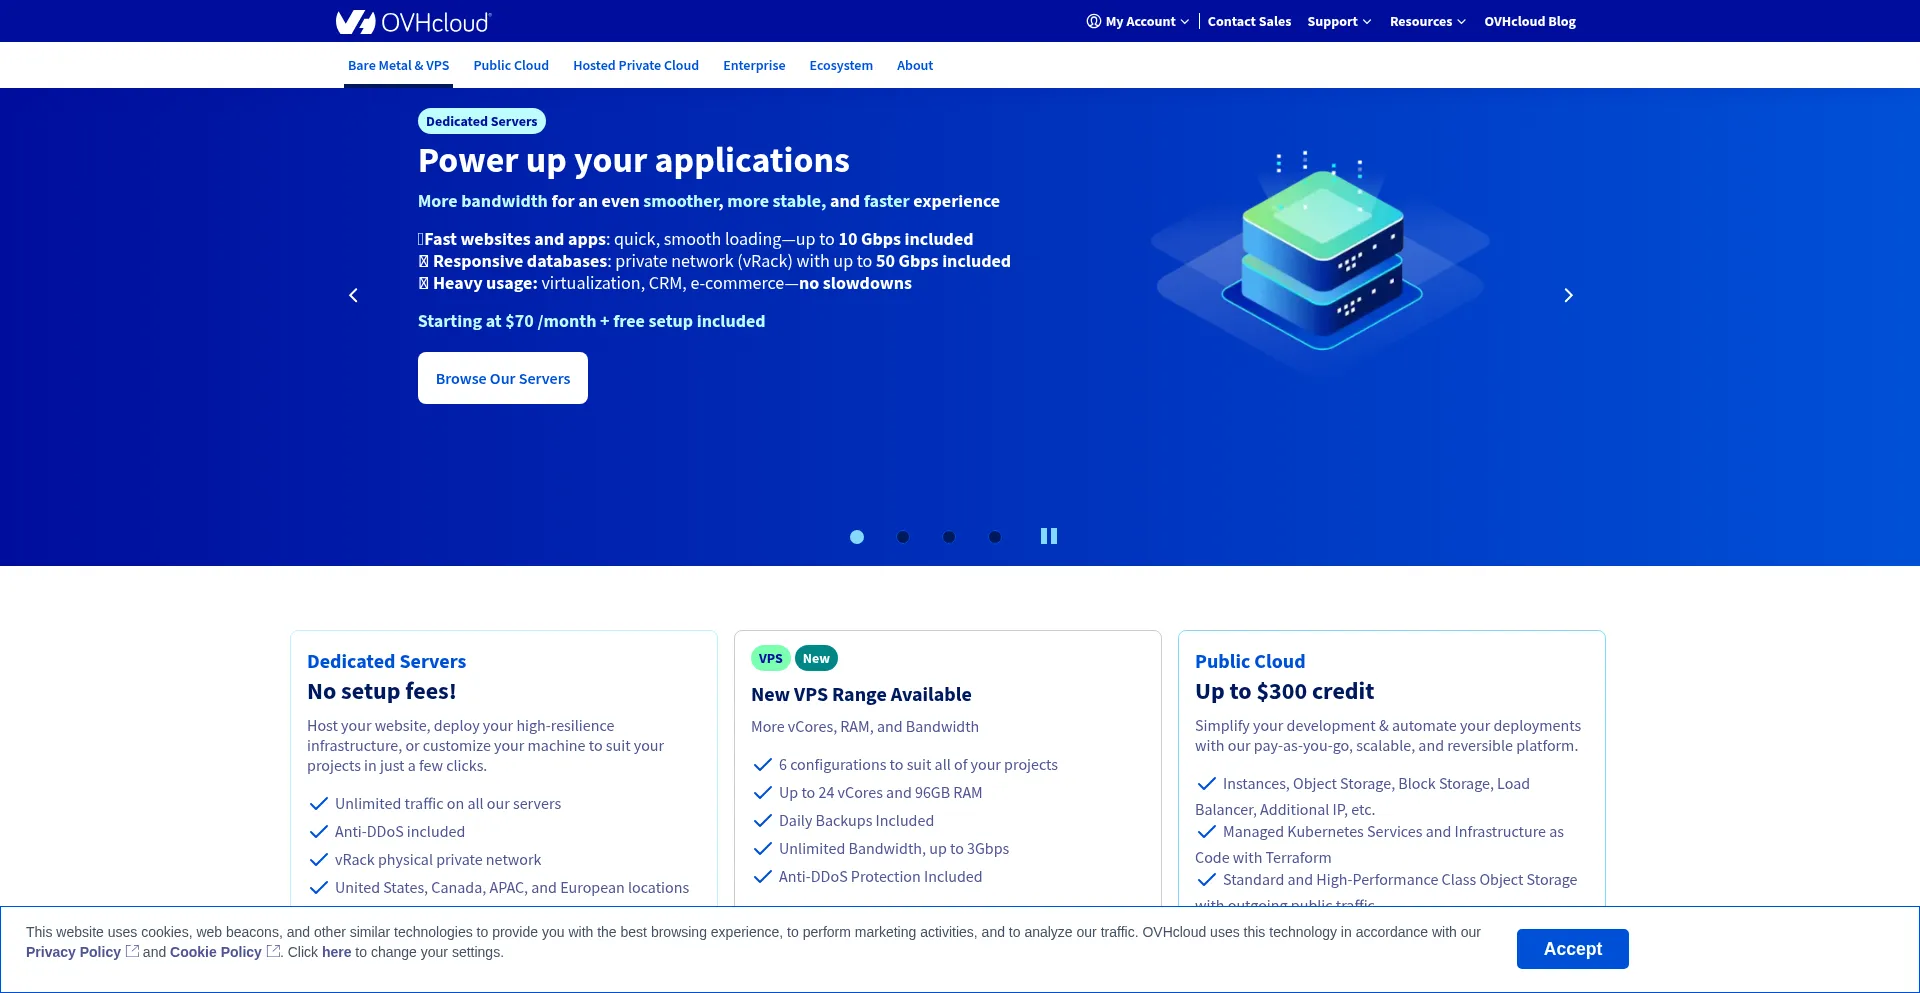Click the Browse Our Servers button

[x=503, y=378]
